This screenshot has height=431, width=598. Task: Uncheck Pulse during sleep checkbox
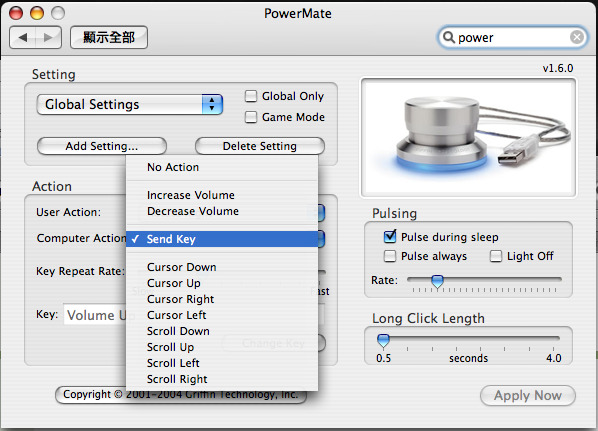(x=390, y=237)
